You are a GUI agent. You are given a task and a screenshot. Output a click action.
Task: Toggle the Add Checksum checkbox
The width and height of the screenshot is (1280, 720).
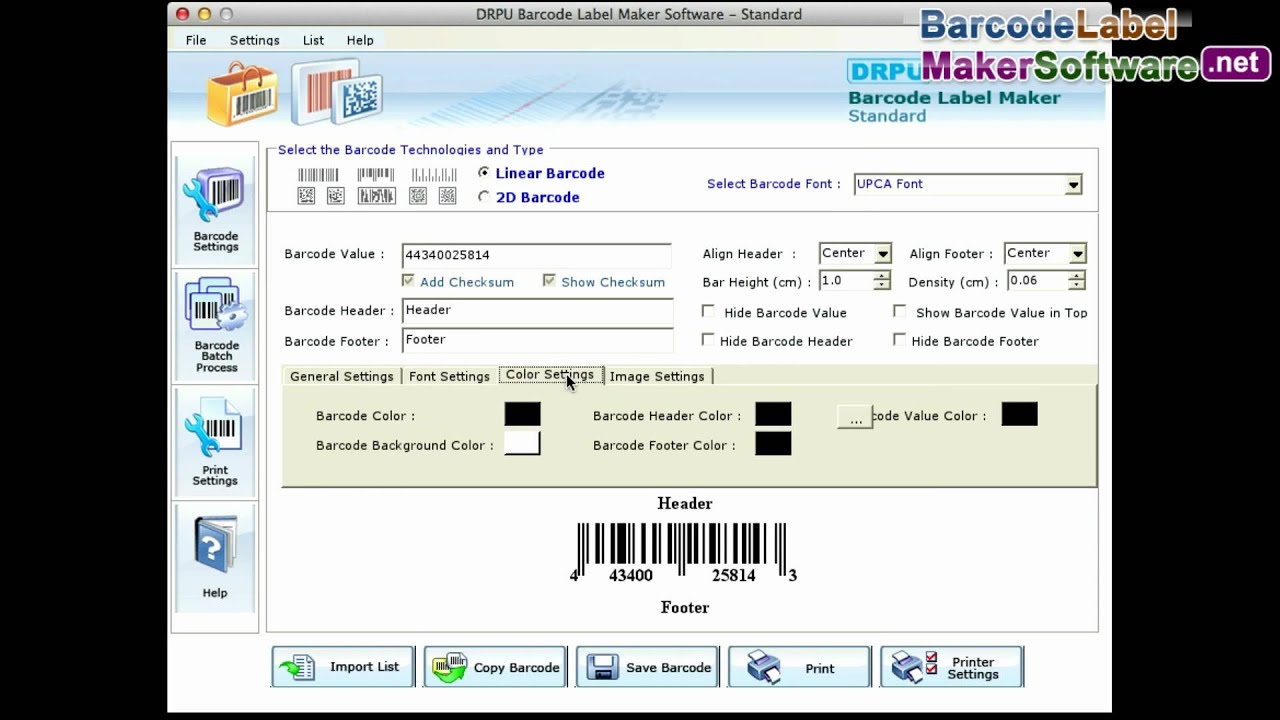[408, 281]
